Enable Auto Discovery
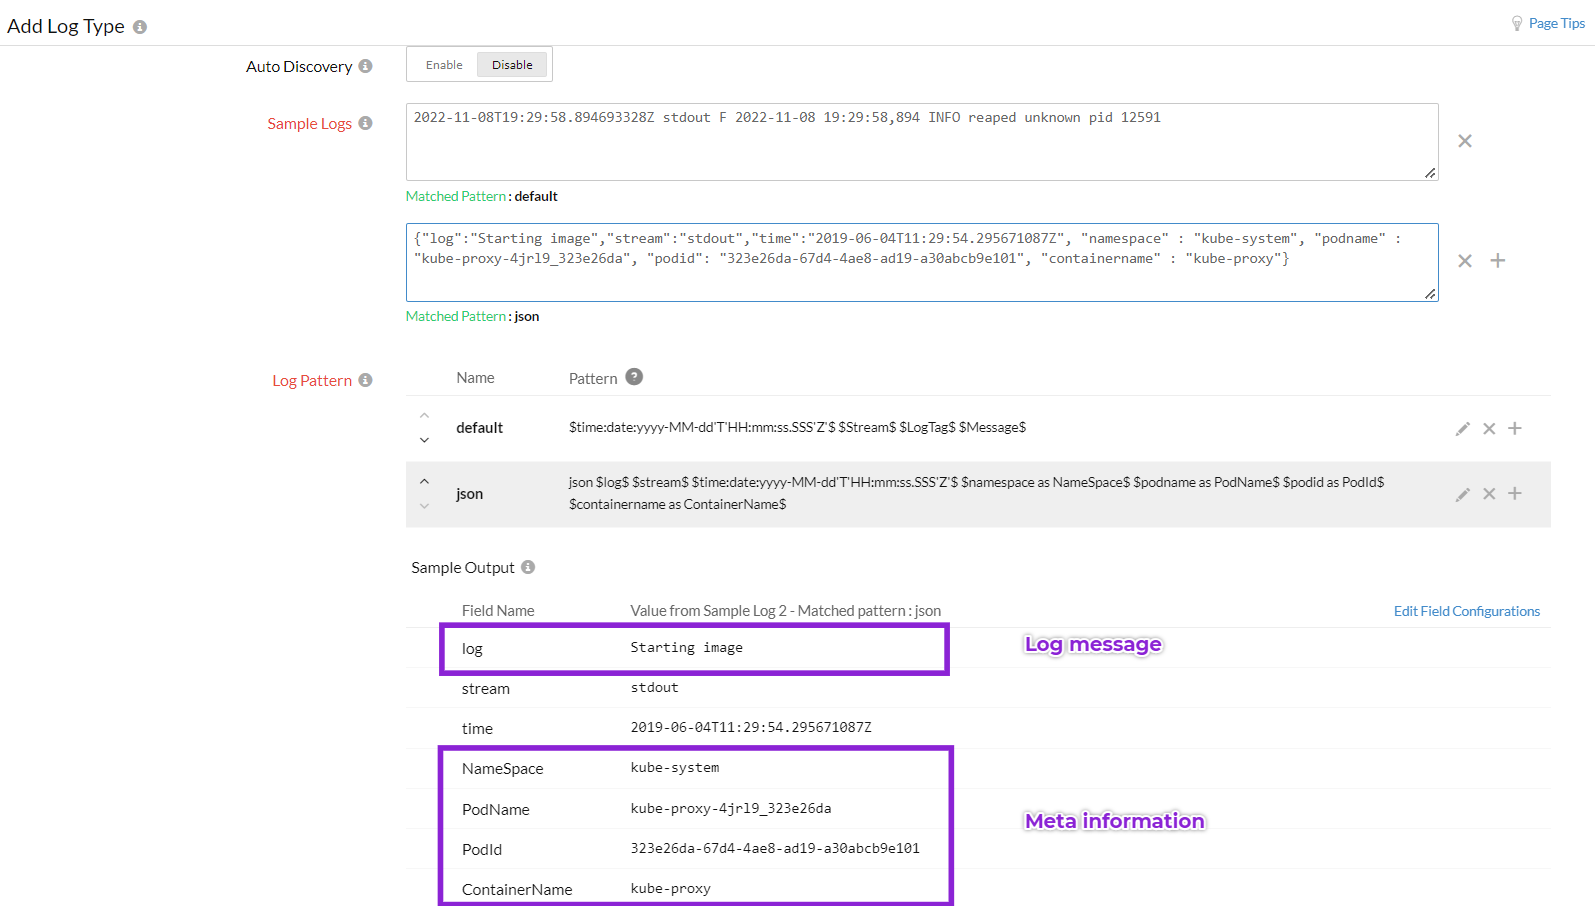 click(444, 65)
